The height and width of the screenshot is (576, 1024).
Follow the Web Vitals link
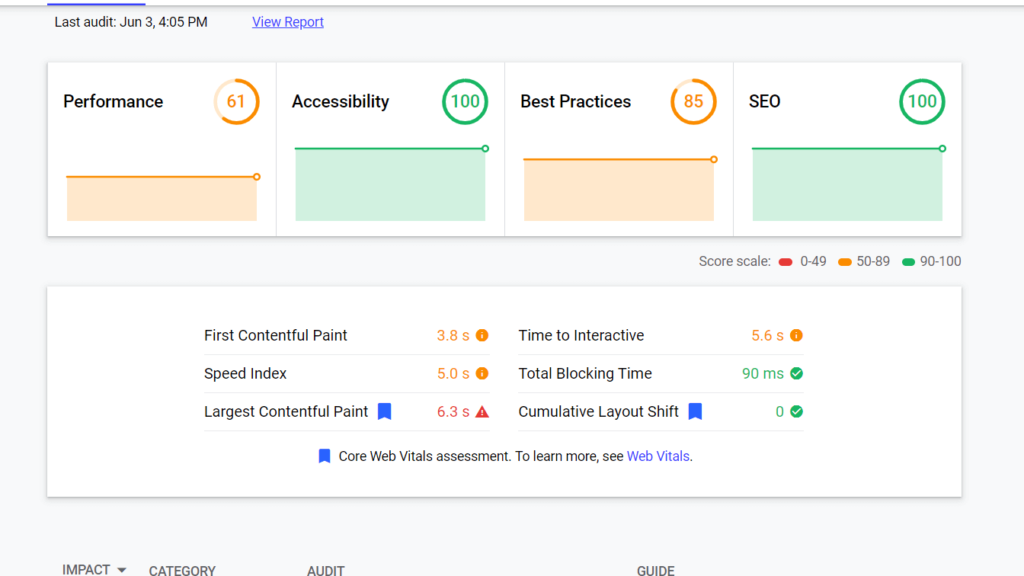[658, 456]
